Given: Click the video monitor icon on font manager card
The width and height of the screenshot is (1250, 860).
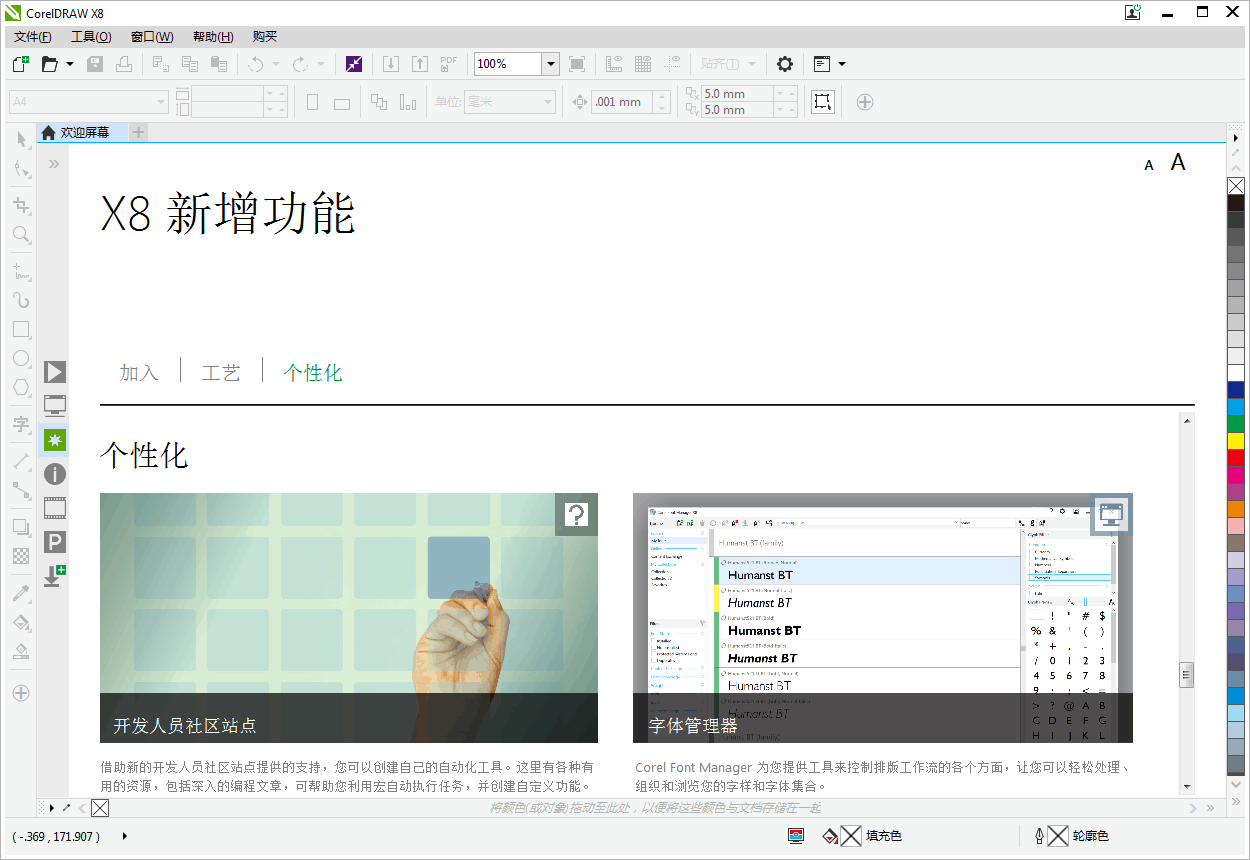Looking at the screenshot, I should (x=1111, y=514).
